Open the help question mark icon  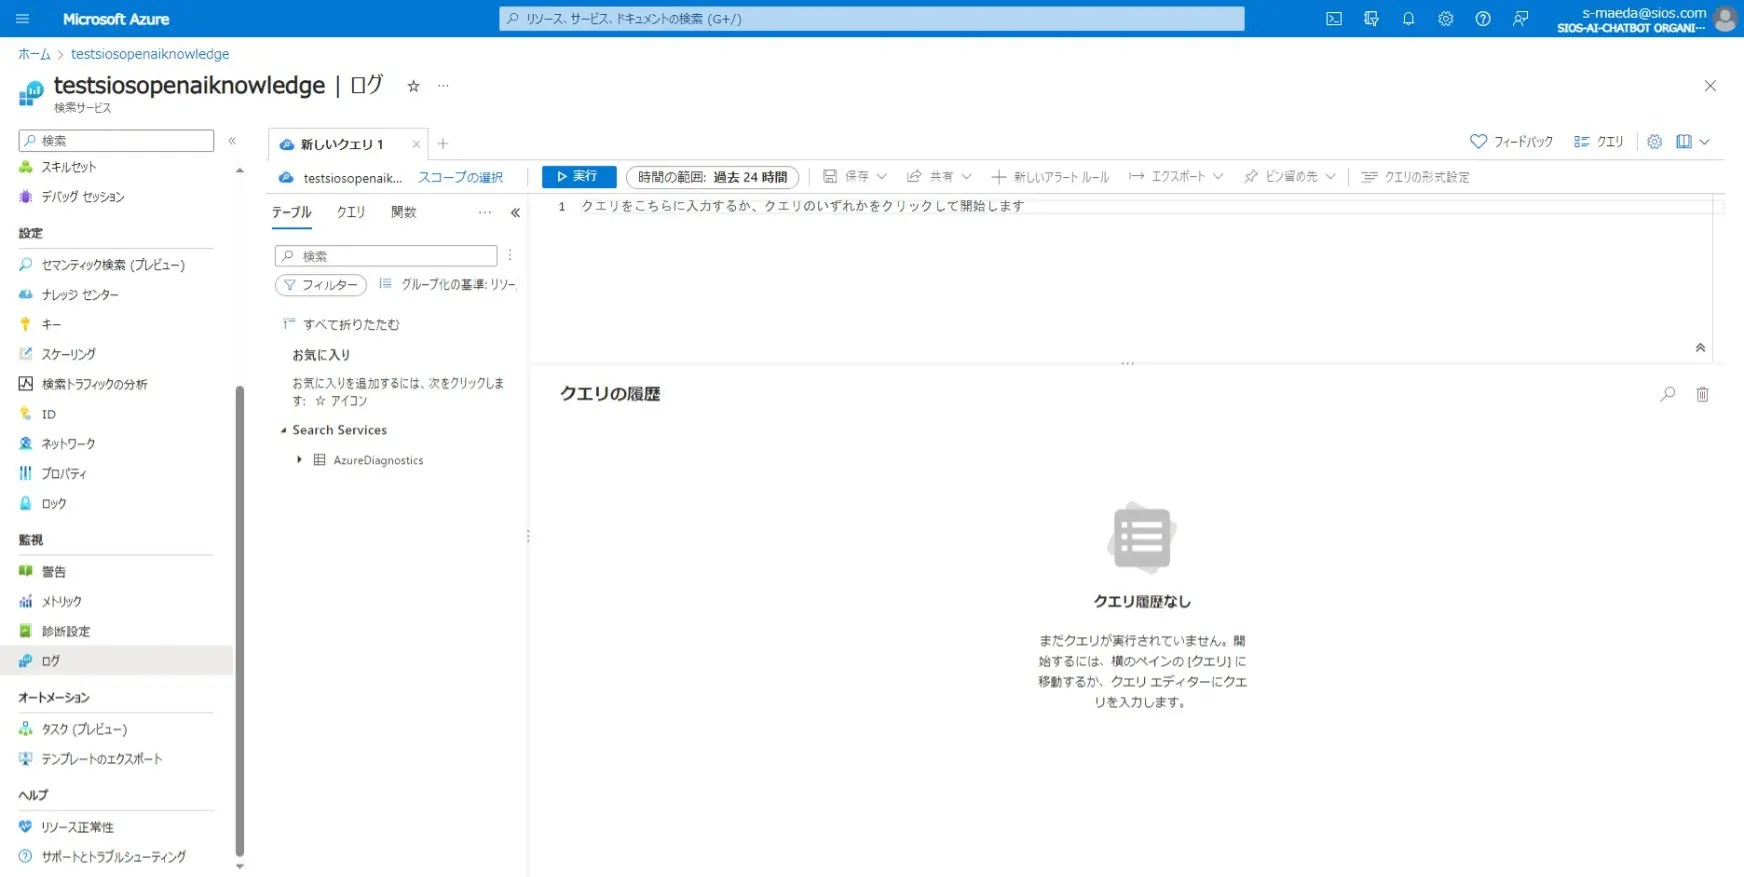point(1483,18)
